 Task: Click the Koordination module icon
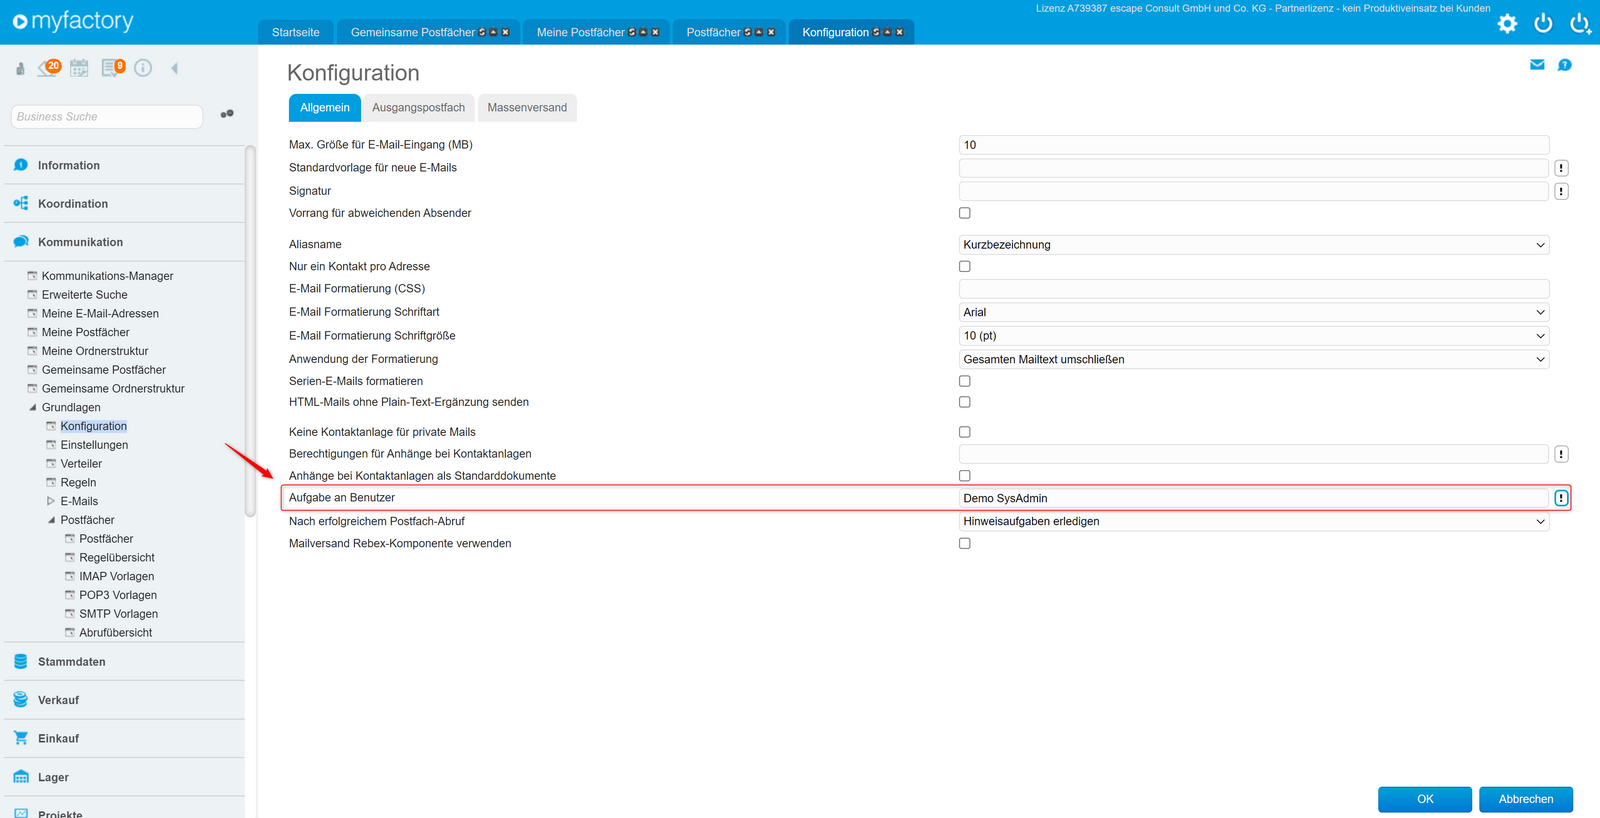(x=21, y=203)
